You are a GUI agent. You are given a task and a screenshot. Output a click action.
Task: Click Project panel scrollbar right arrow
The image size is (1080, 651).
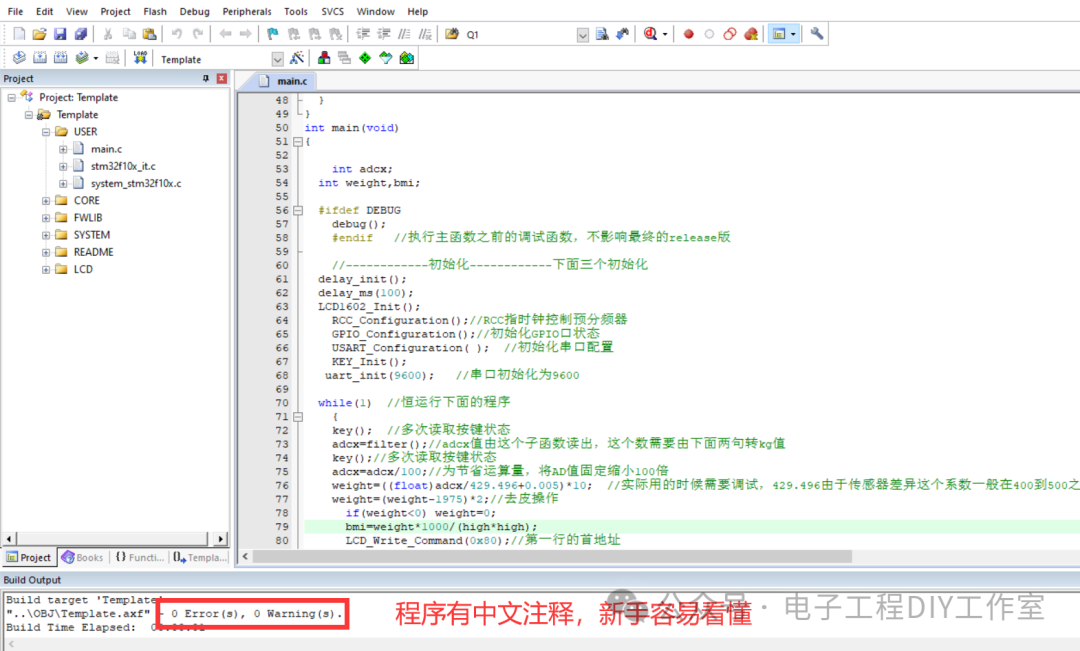220,539
